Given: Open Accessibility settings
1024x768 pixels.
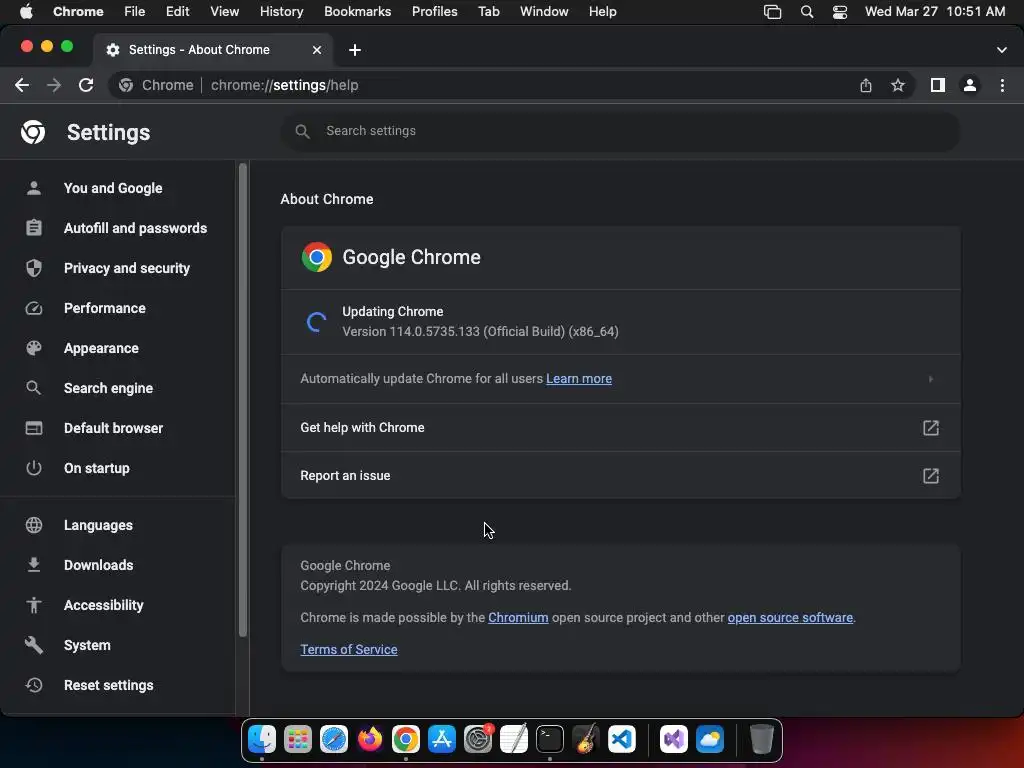Looking at the screenshot, I should pyautogui.click(x=103, y=605).
